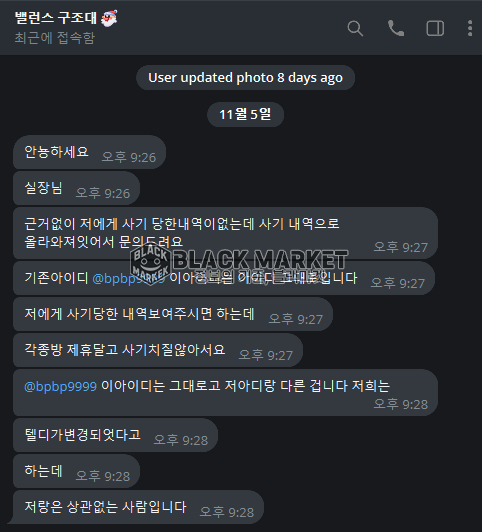Click the message starting with 근거없이

click(225, 233)
